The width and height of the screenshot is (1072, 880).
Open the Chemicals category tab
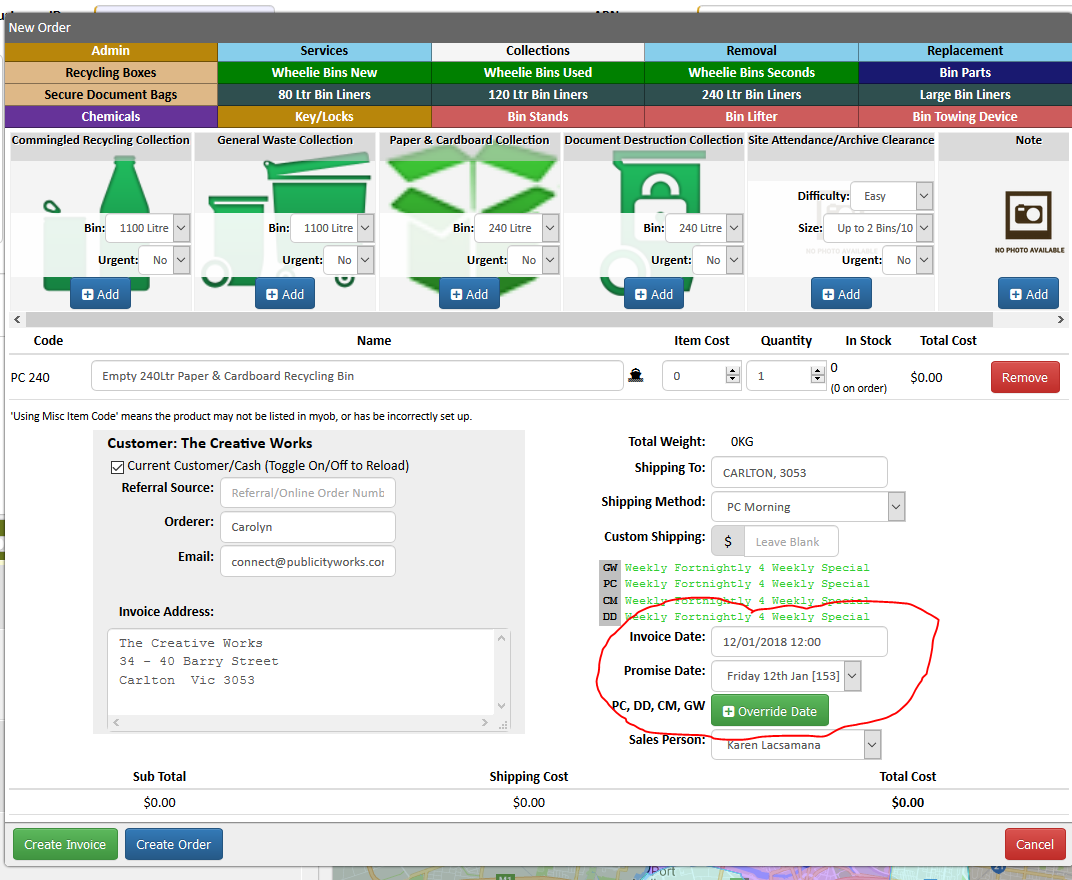click(111, 116)
